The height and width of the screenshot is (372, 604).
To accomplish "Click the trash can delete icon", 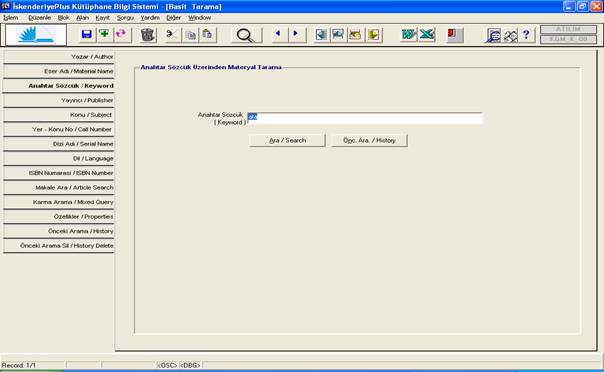I will 147,35.
